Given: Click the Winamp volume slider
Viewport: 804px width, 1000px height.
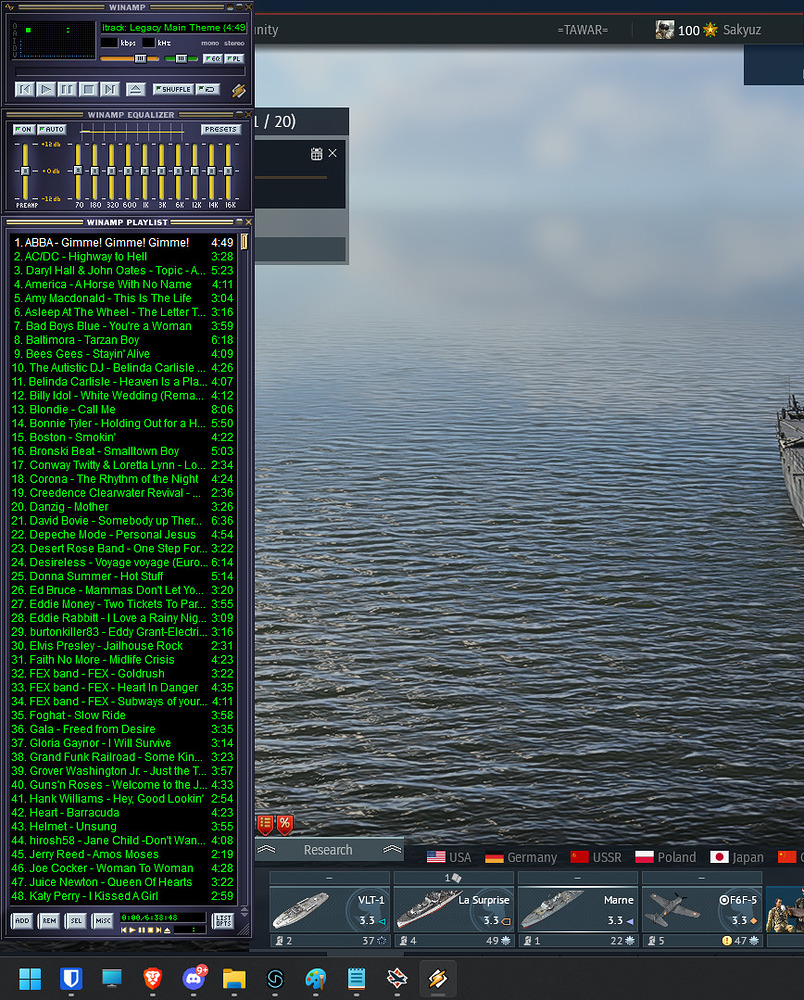Looking at the screenshot, I should click(x=132, y=59).
